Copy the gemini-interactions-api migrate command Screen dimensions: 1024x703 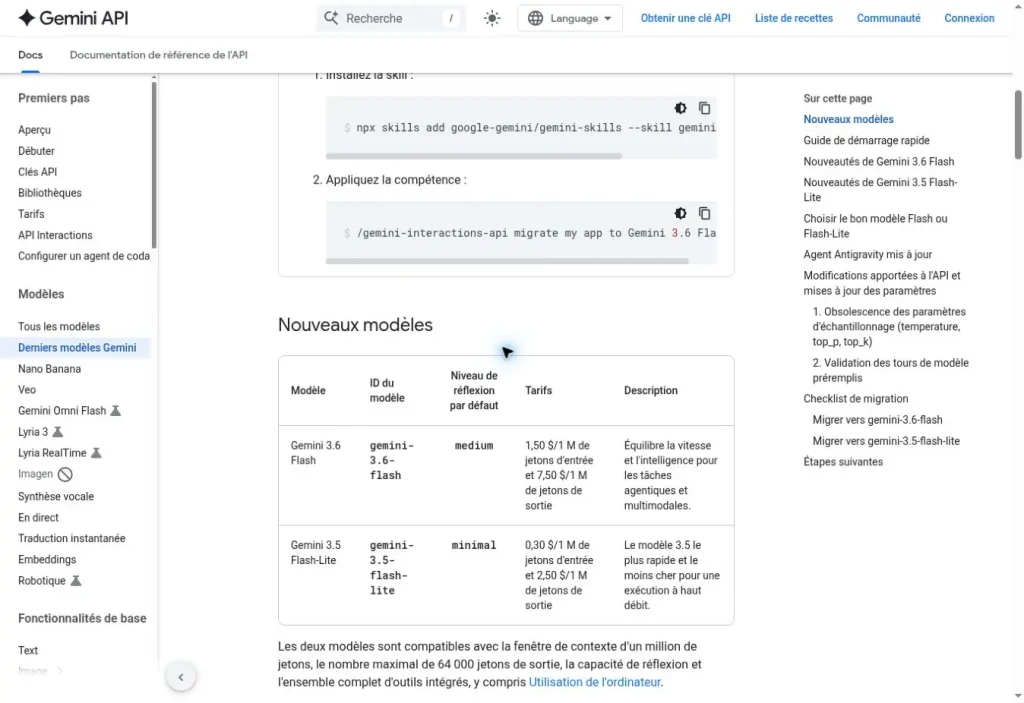pyautogui.click(x=704, y=213)
